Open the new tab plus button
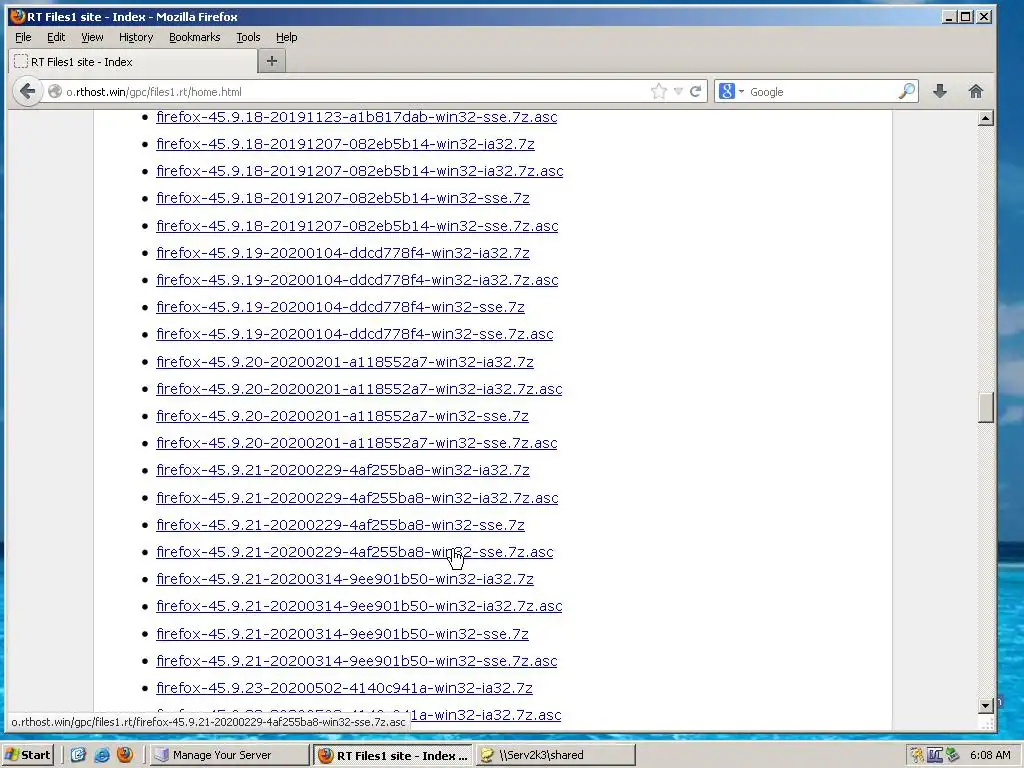The height and width of the screenshot is (768, 1024). point(272,61)
